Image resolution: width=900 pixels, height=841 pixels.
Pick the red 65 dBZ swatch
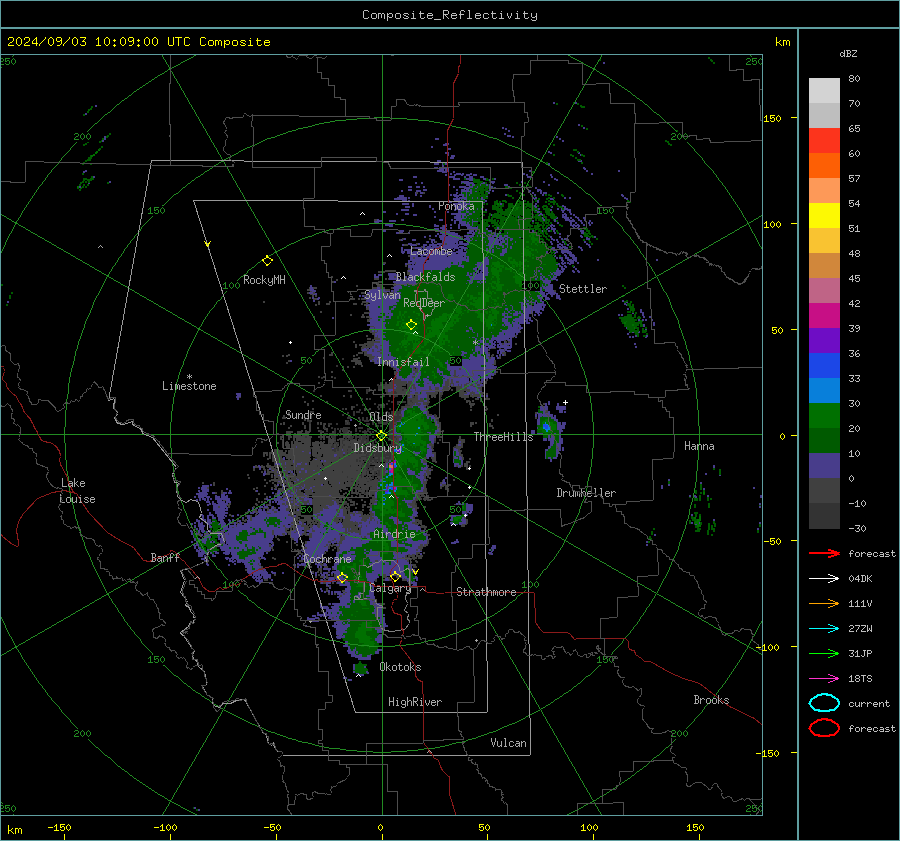(824, 141)
